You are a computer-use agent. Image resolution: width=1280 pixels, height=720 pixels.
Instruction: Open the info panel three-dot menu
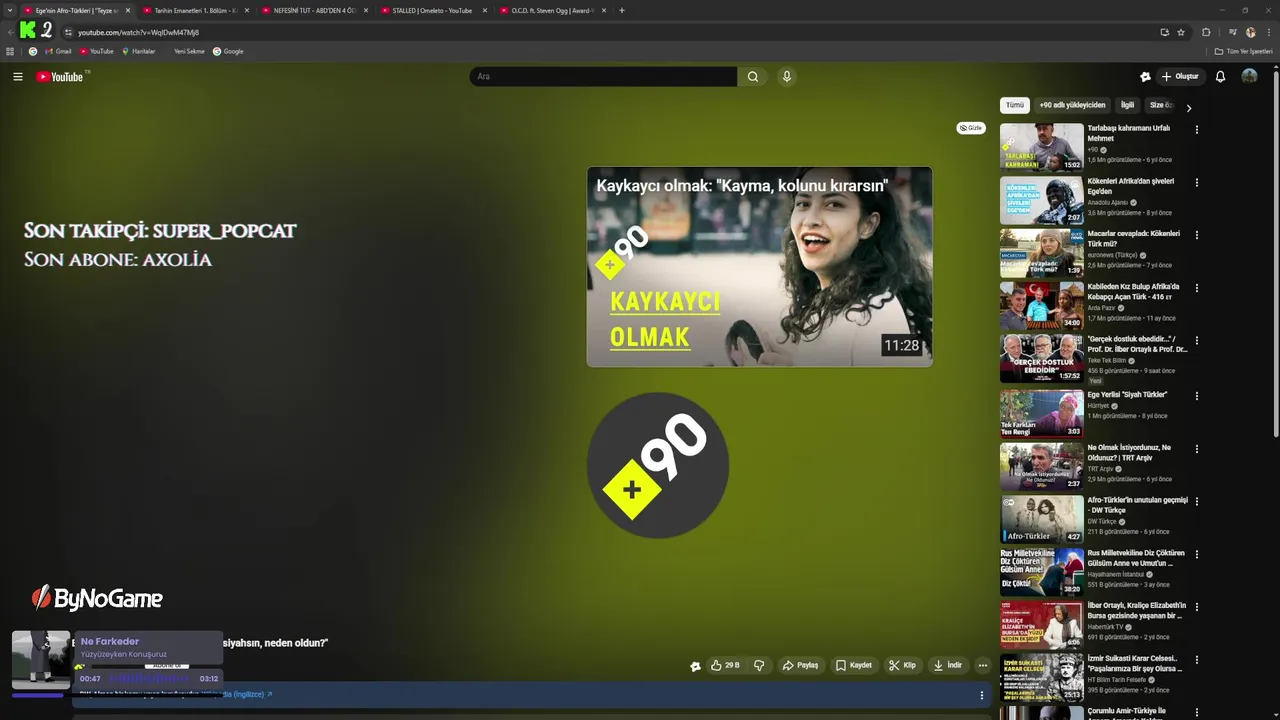981,695
